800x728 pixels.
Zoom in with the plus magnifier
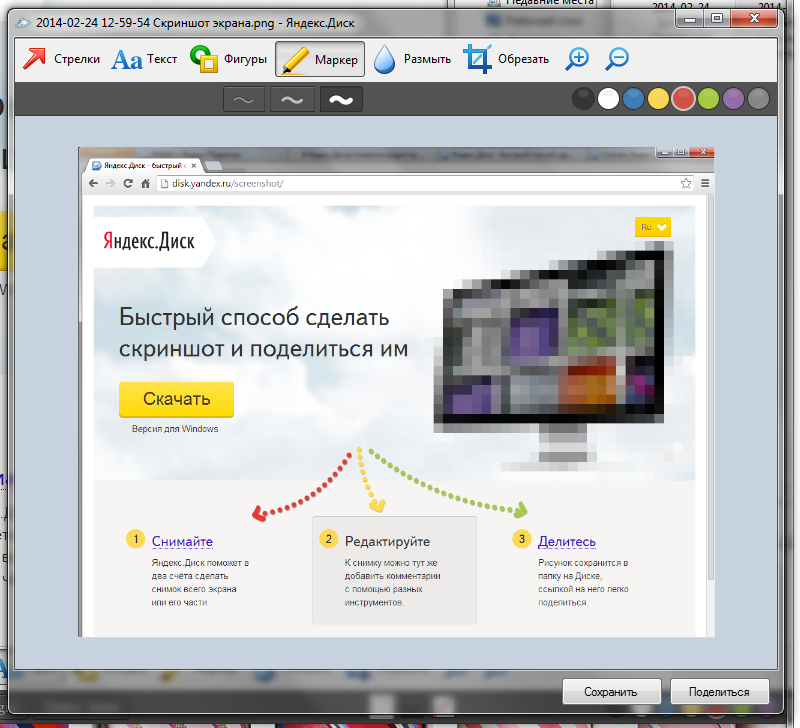pyautogui.click(x=577, y=59)
